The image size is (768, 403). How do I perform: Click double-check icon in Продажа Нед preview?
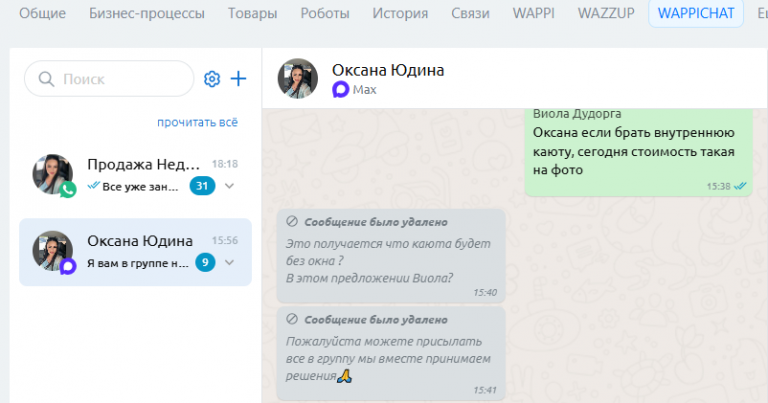pos(93,186)
